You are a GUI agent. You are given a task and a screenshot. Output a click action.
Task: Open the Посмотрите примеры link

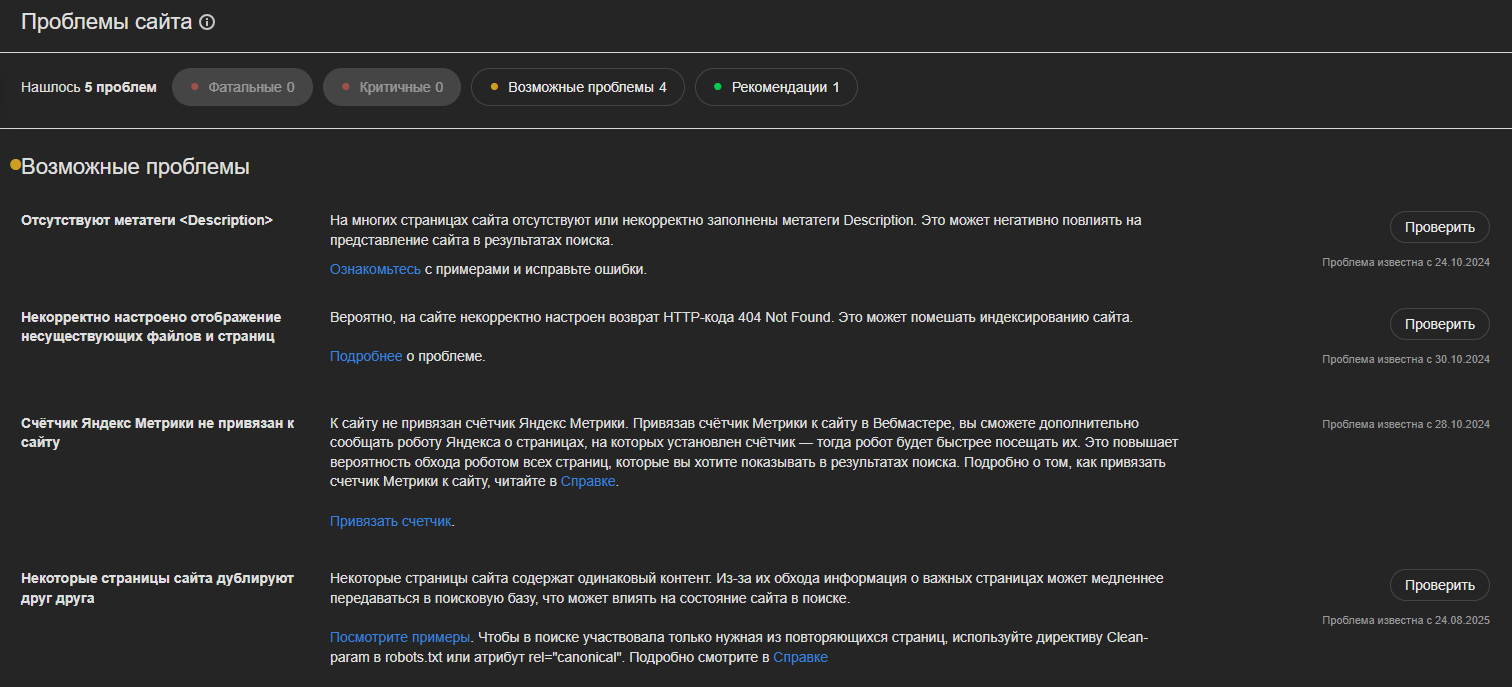tap(400, 637)
